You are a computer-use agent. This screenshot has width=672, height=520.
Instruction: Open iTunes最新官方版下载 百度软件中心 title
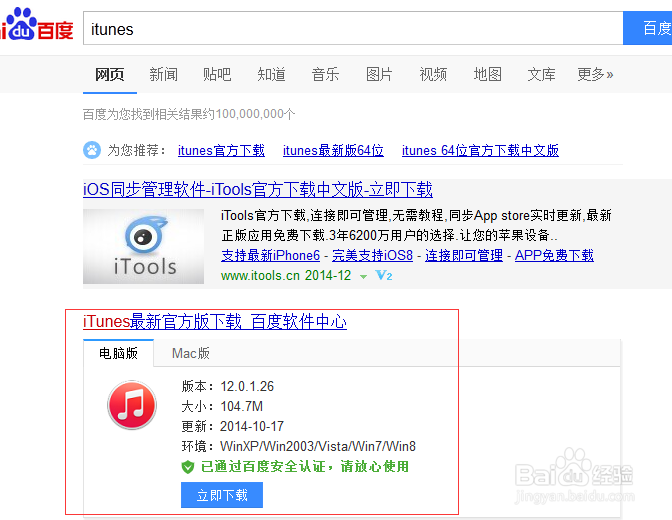(215, 322)
